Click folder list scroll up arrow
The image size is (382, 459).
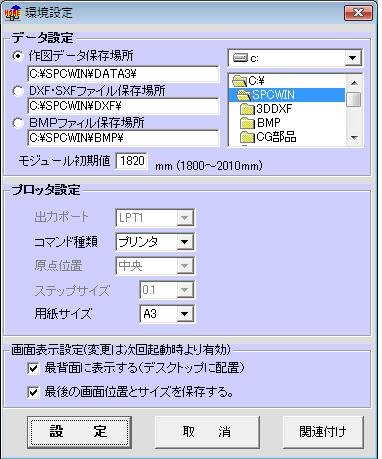354,83
